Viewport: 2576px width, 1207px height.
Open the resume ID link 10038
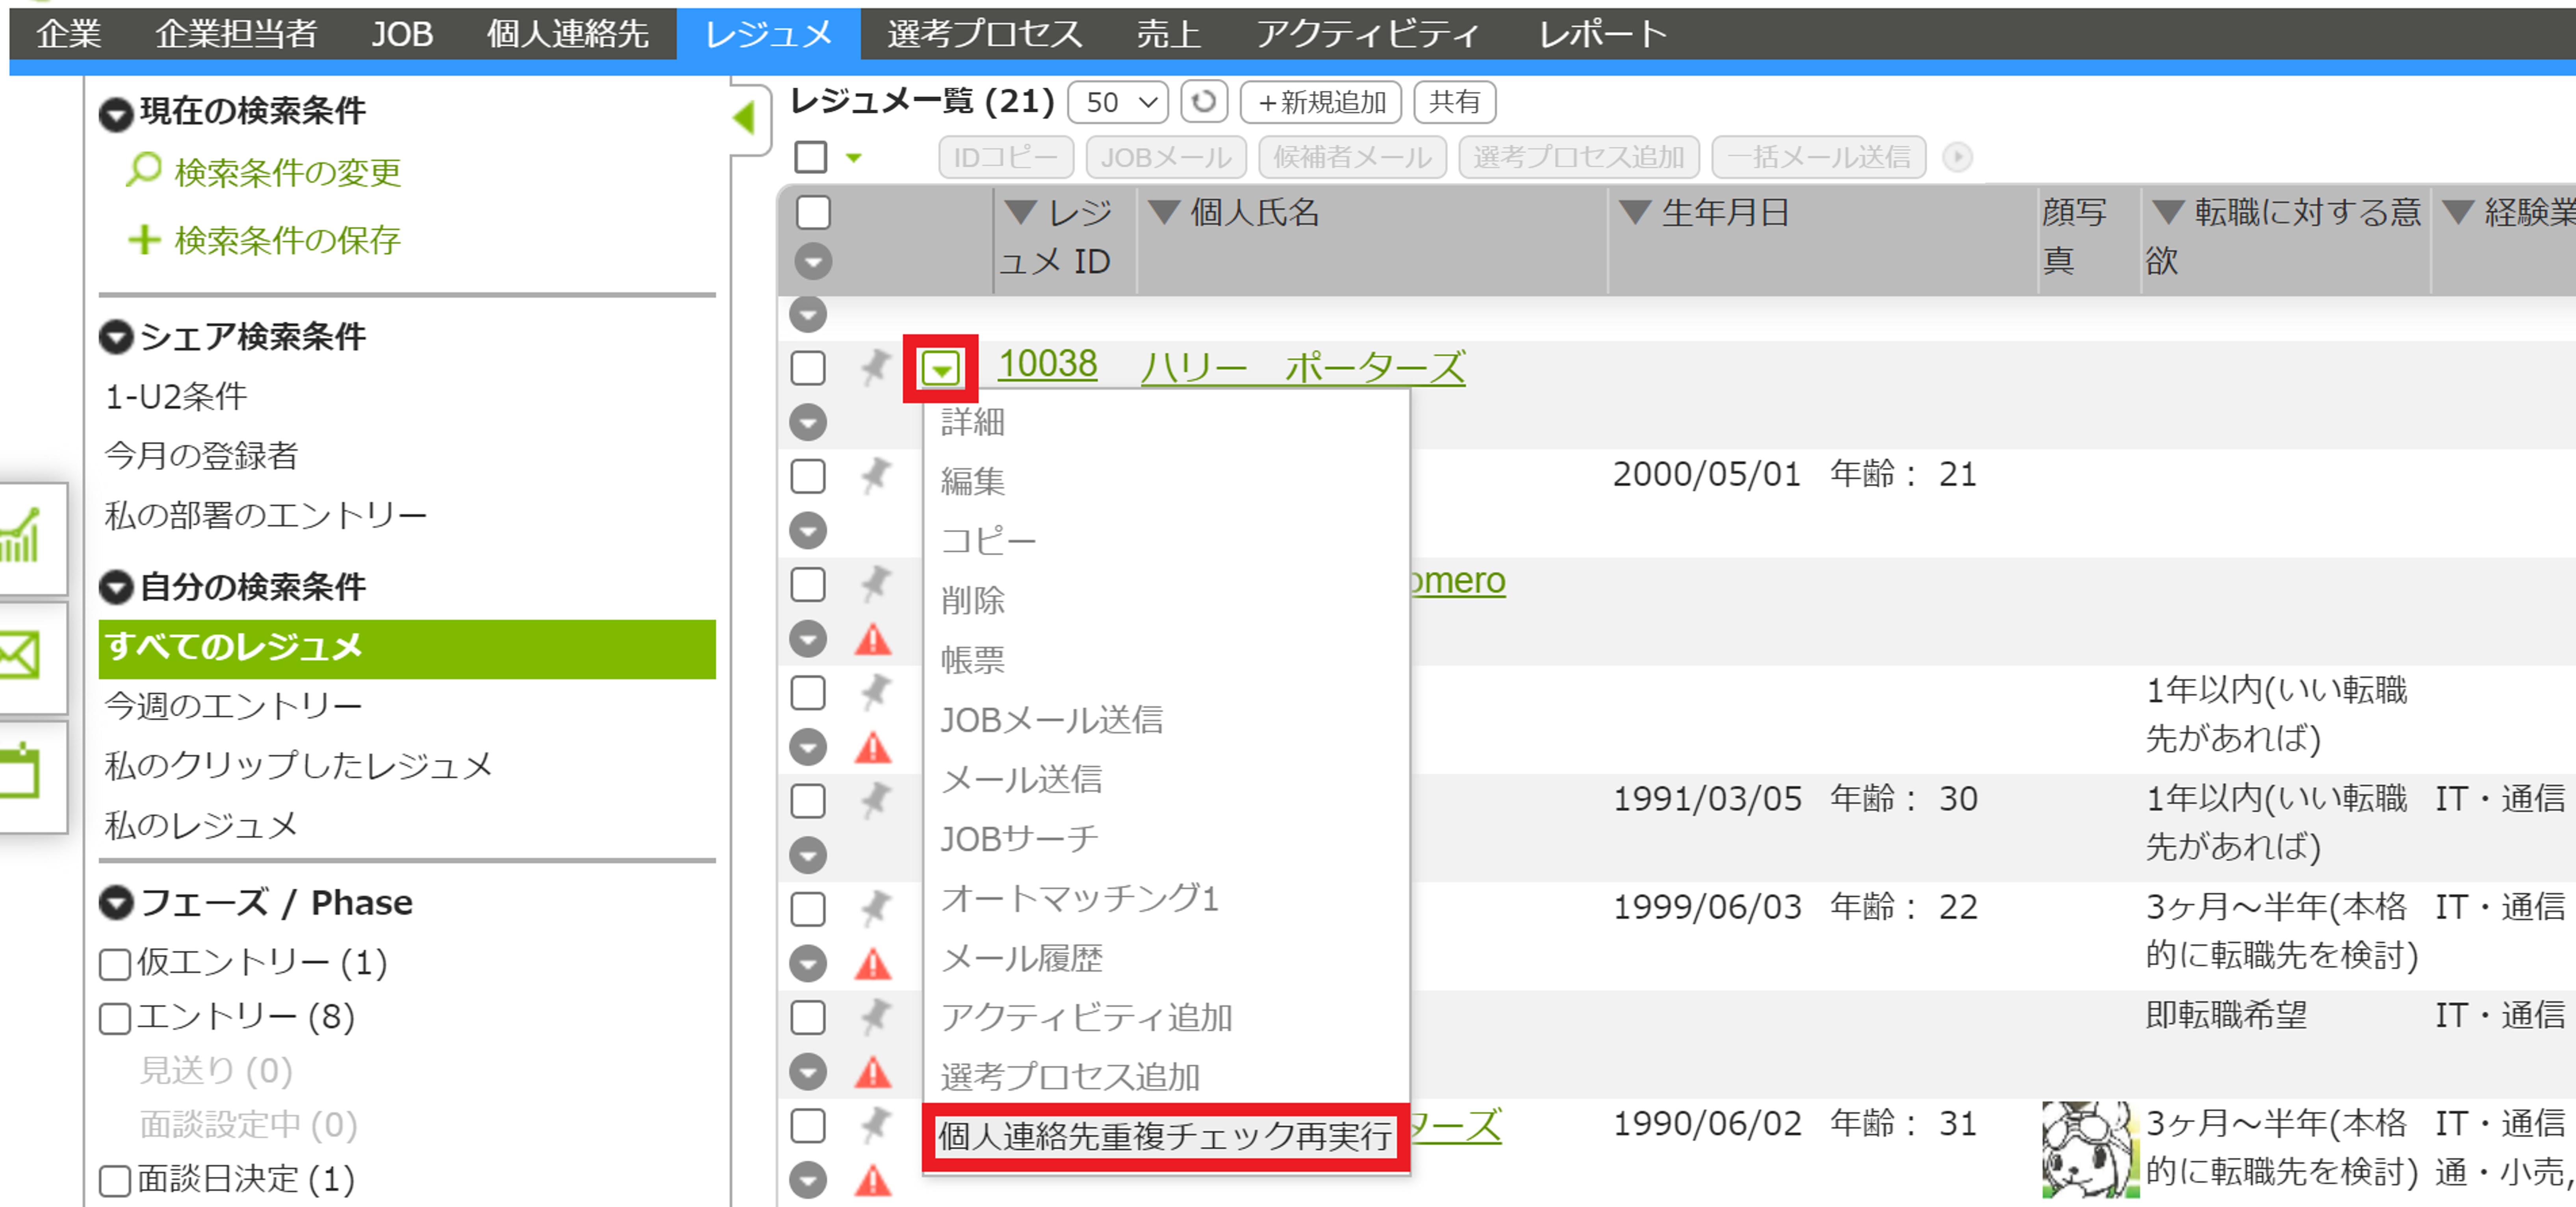click(x=1047, y=364)
